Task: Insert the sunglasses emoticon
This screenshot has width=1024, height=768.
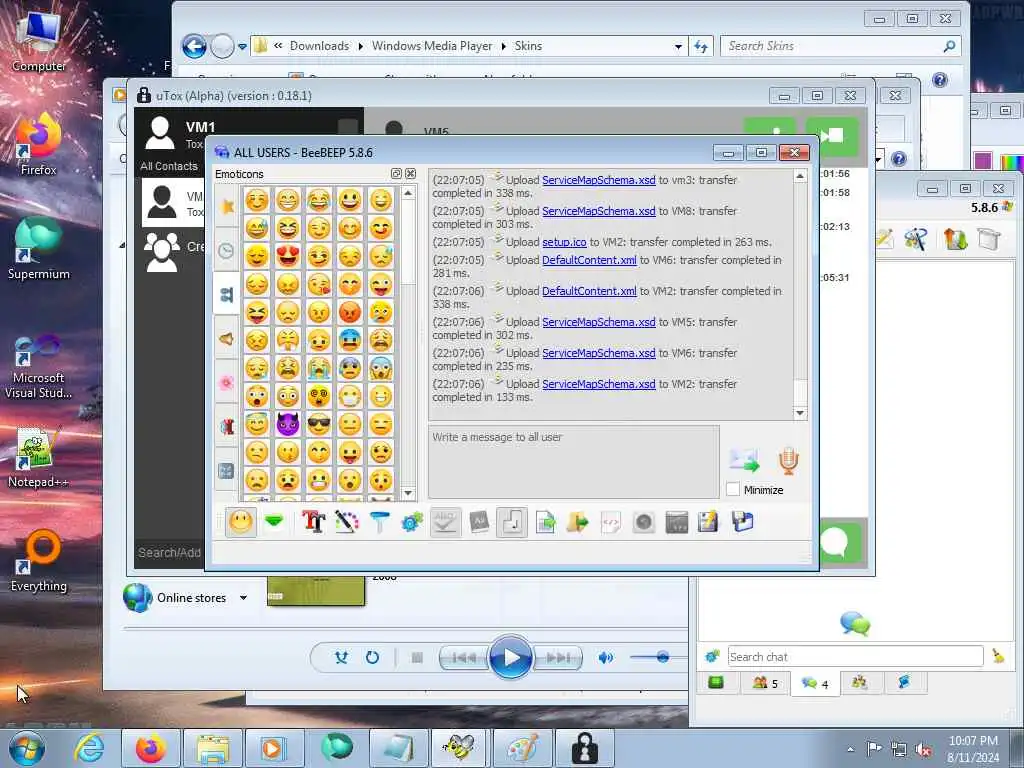Action: point(319,424)
